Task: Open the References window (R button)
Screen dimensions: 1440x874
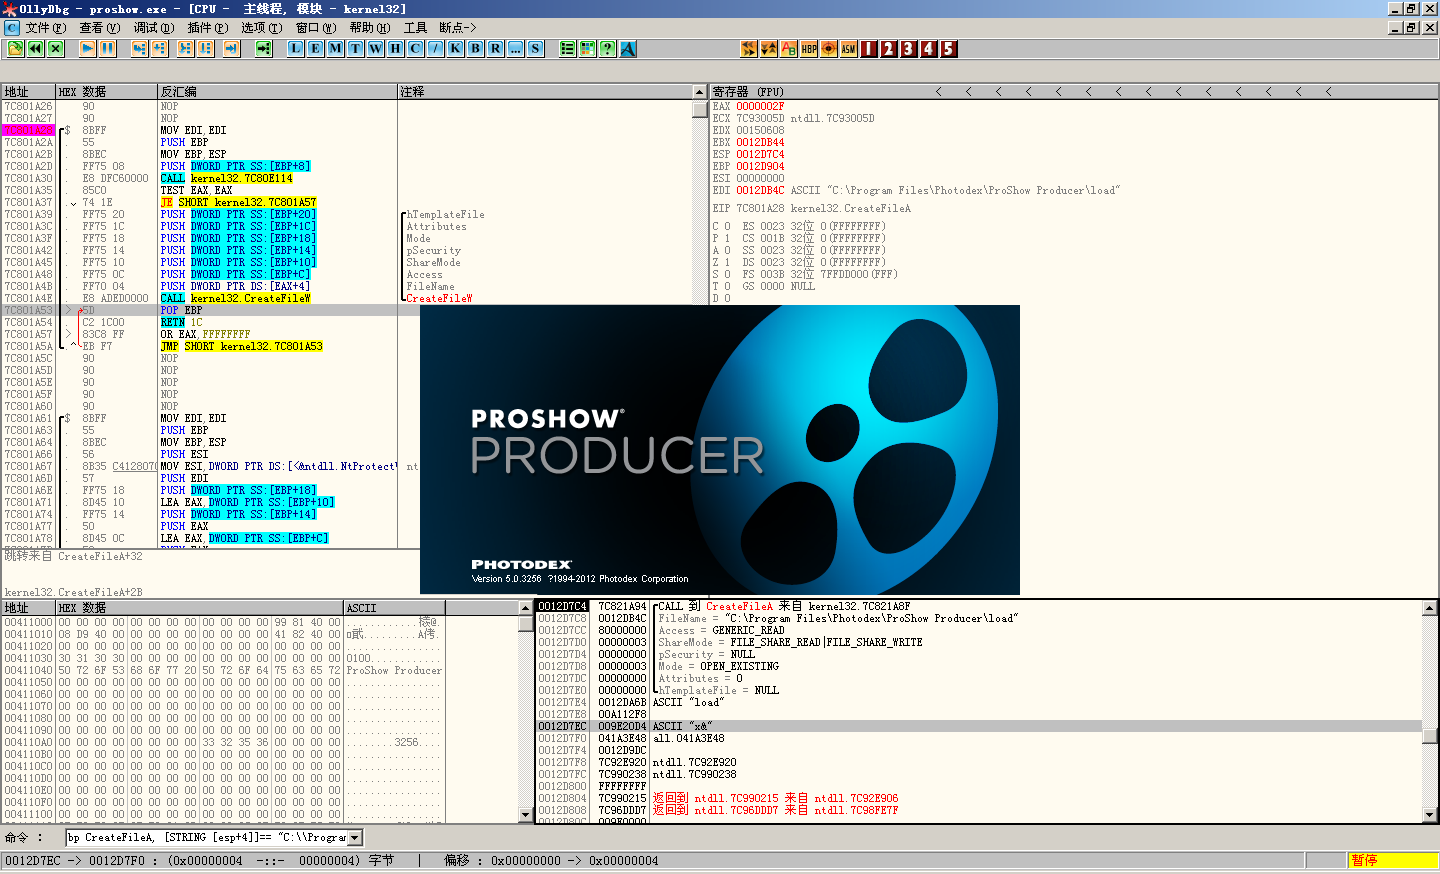Action: (496, 48)
